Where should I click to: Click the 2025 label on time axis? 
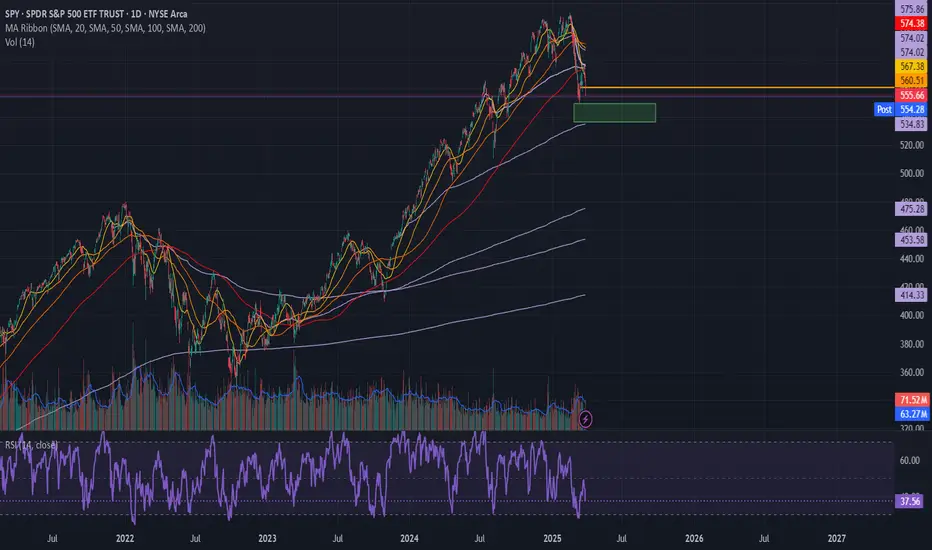pyautogui.click(x=552, y=538)
